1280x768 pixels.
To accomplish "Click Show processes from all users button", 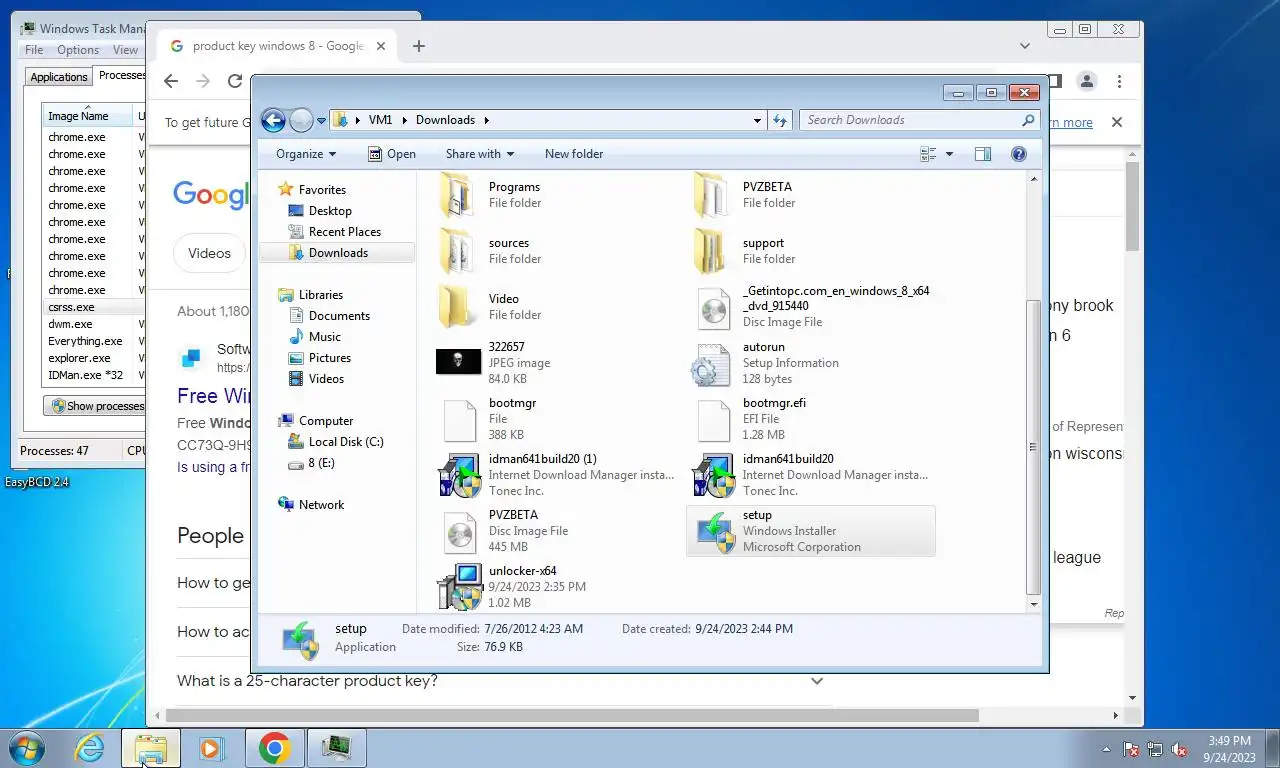I will point(96,406).
